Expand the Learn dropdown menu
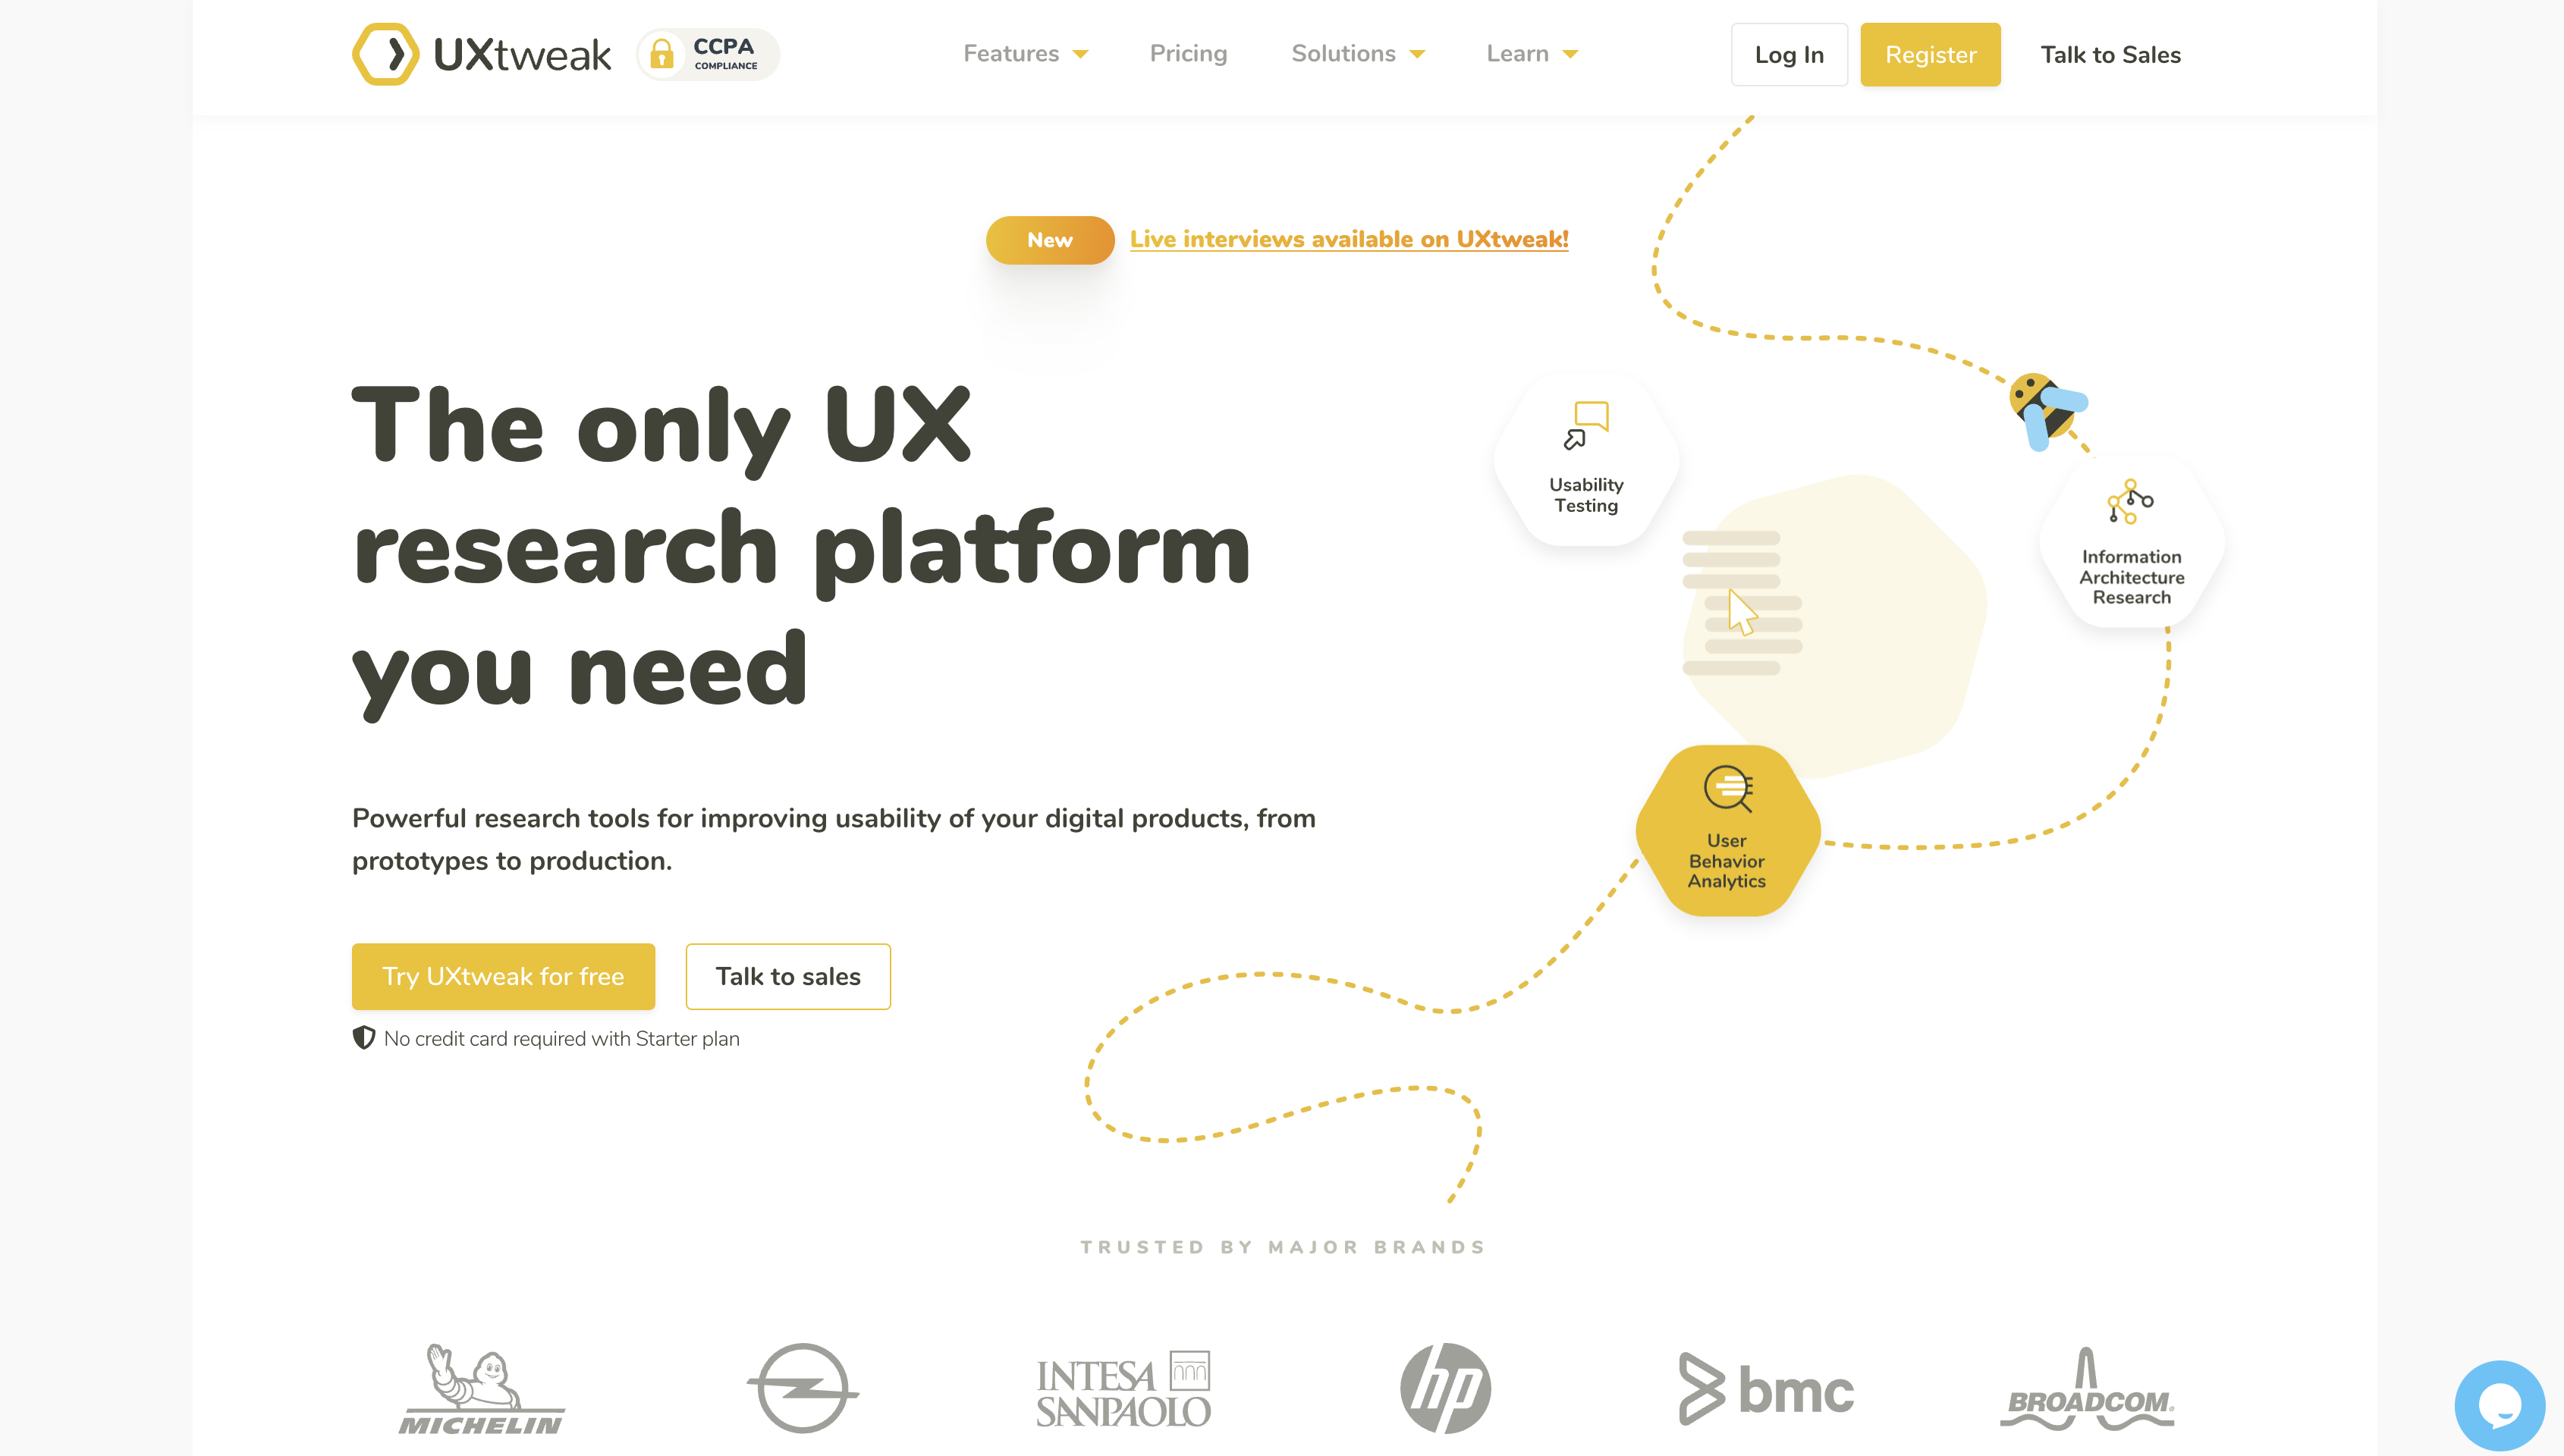Image resolution: width=2564 pixels, height=1456 pixels. coord(1531,54)
